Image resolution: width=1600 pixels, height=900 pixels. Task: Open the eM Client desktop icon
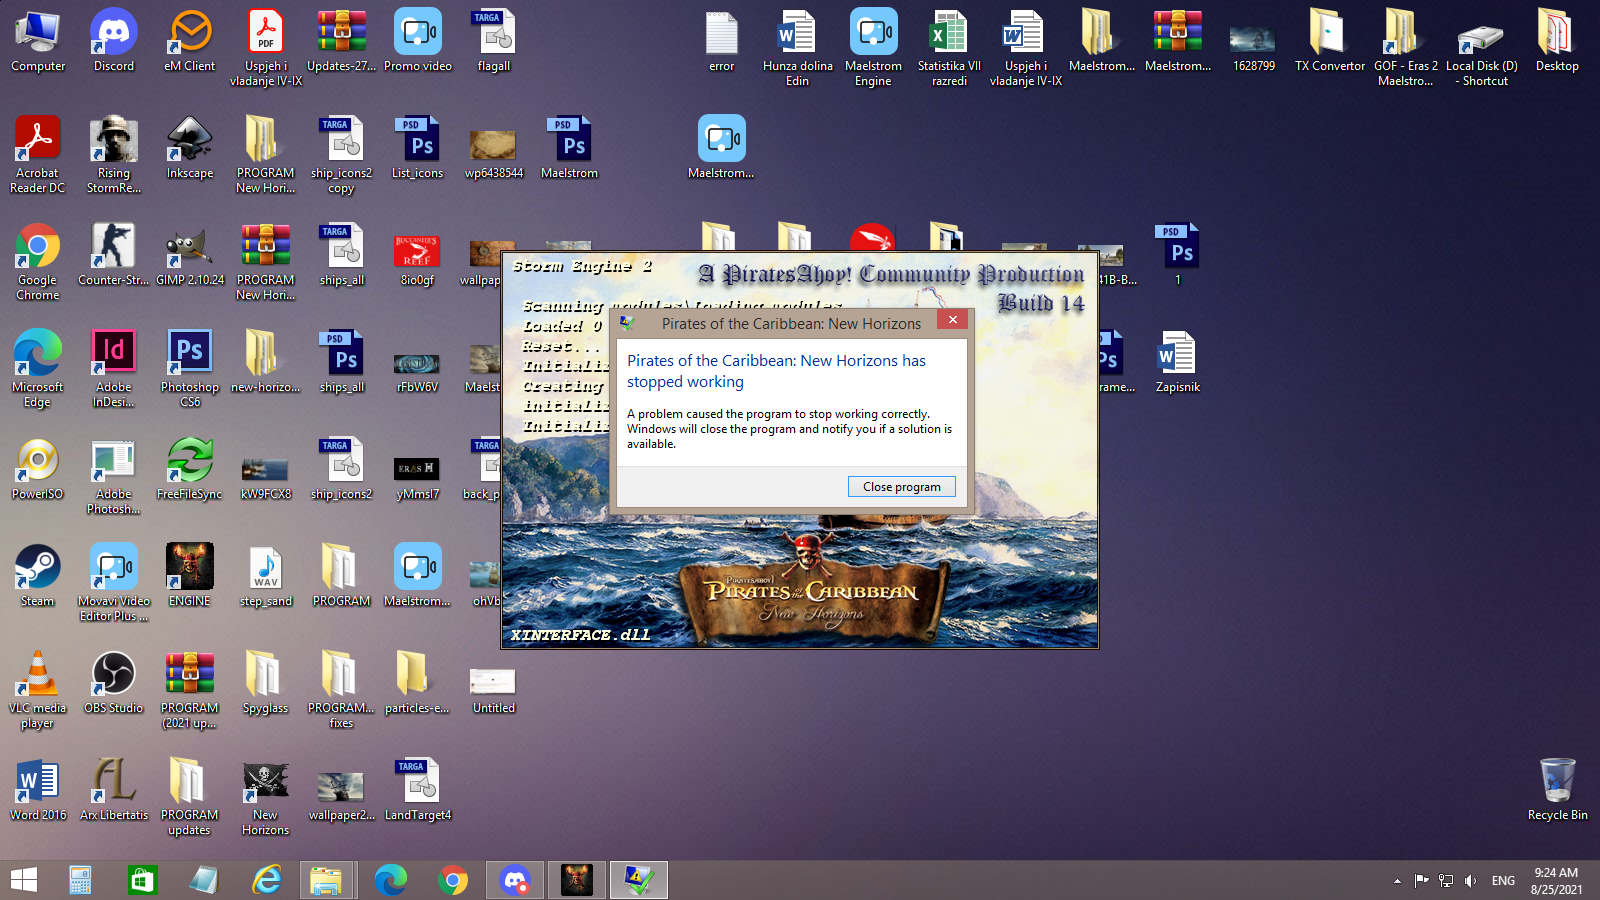(190, 41)
